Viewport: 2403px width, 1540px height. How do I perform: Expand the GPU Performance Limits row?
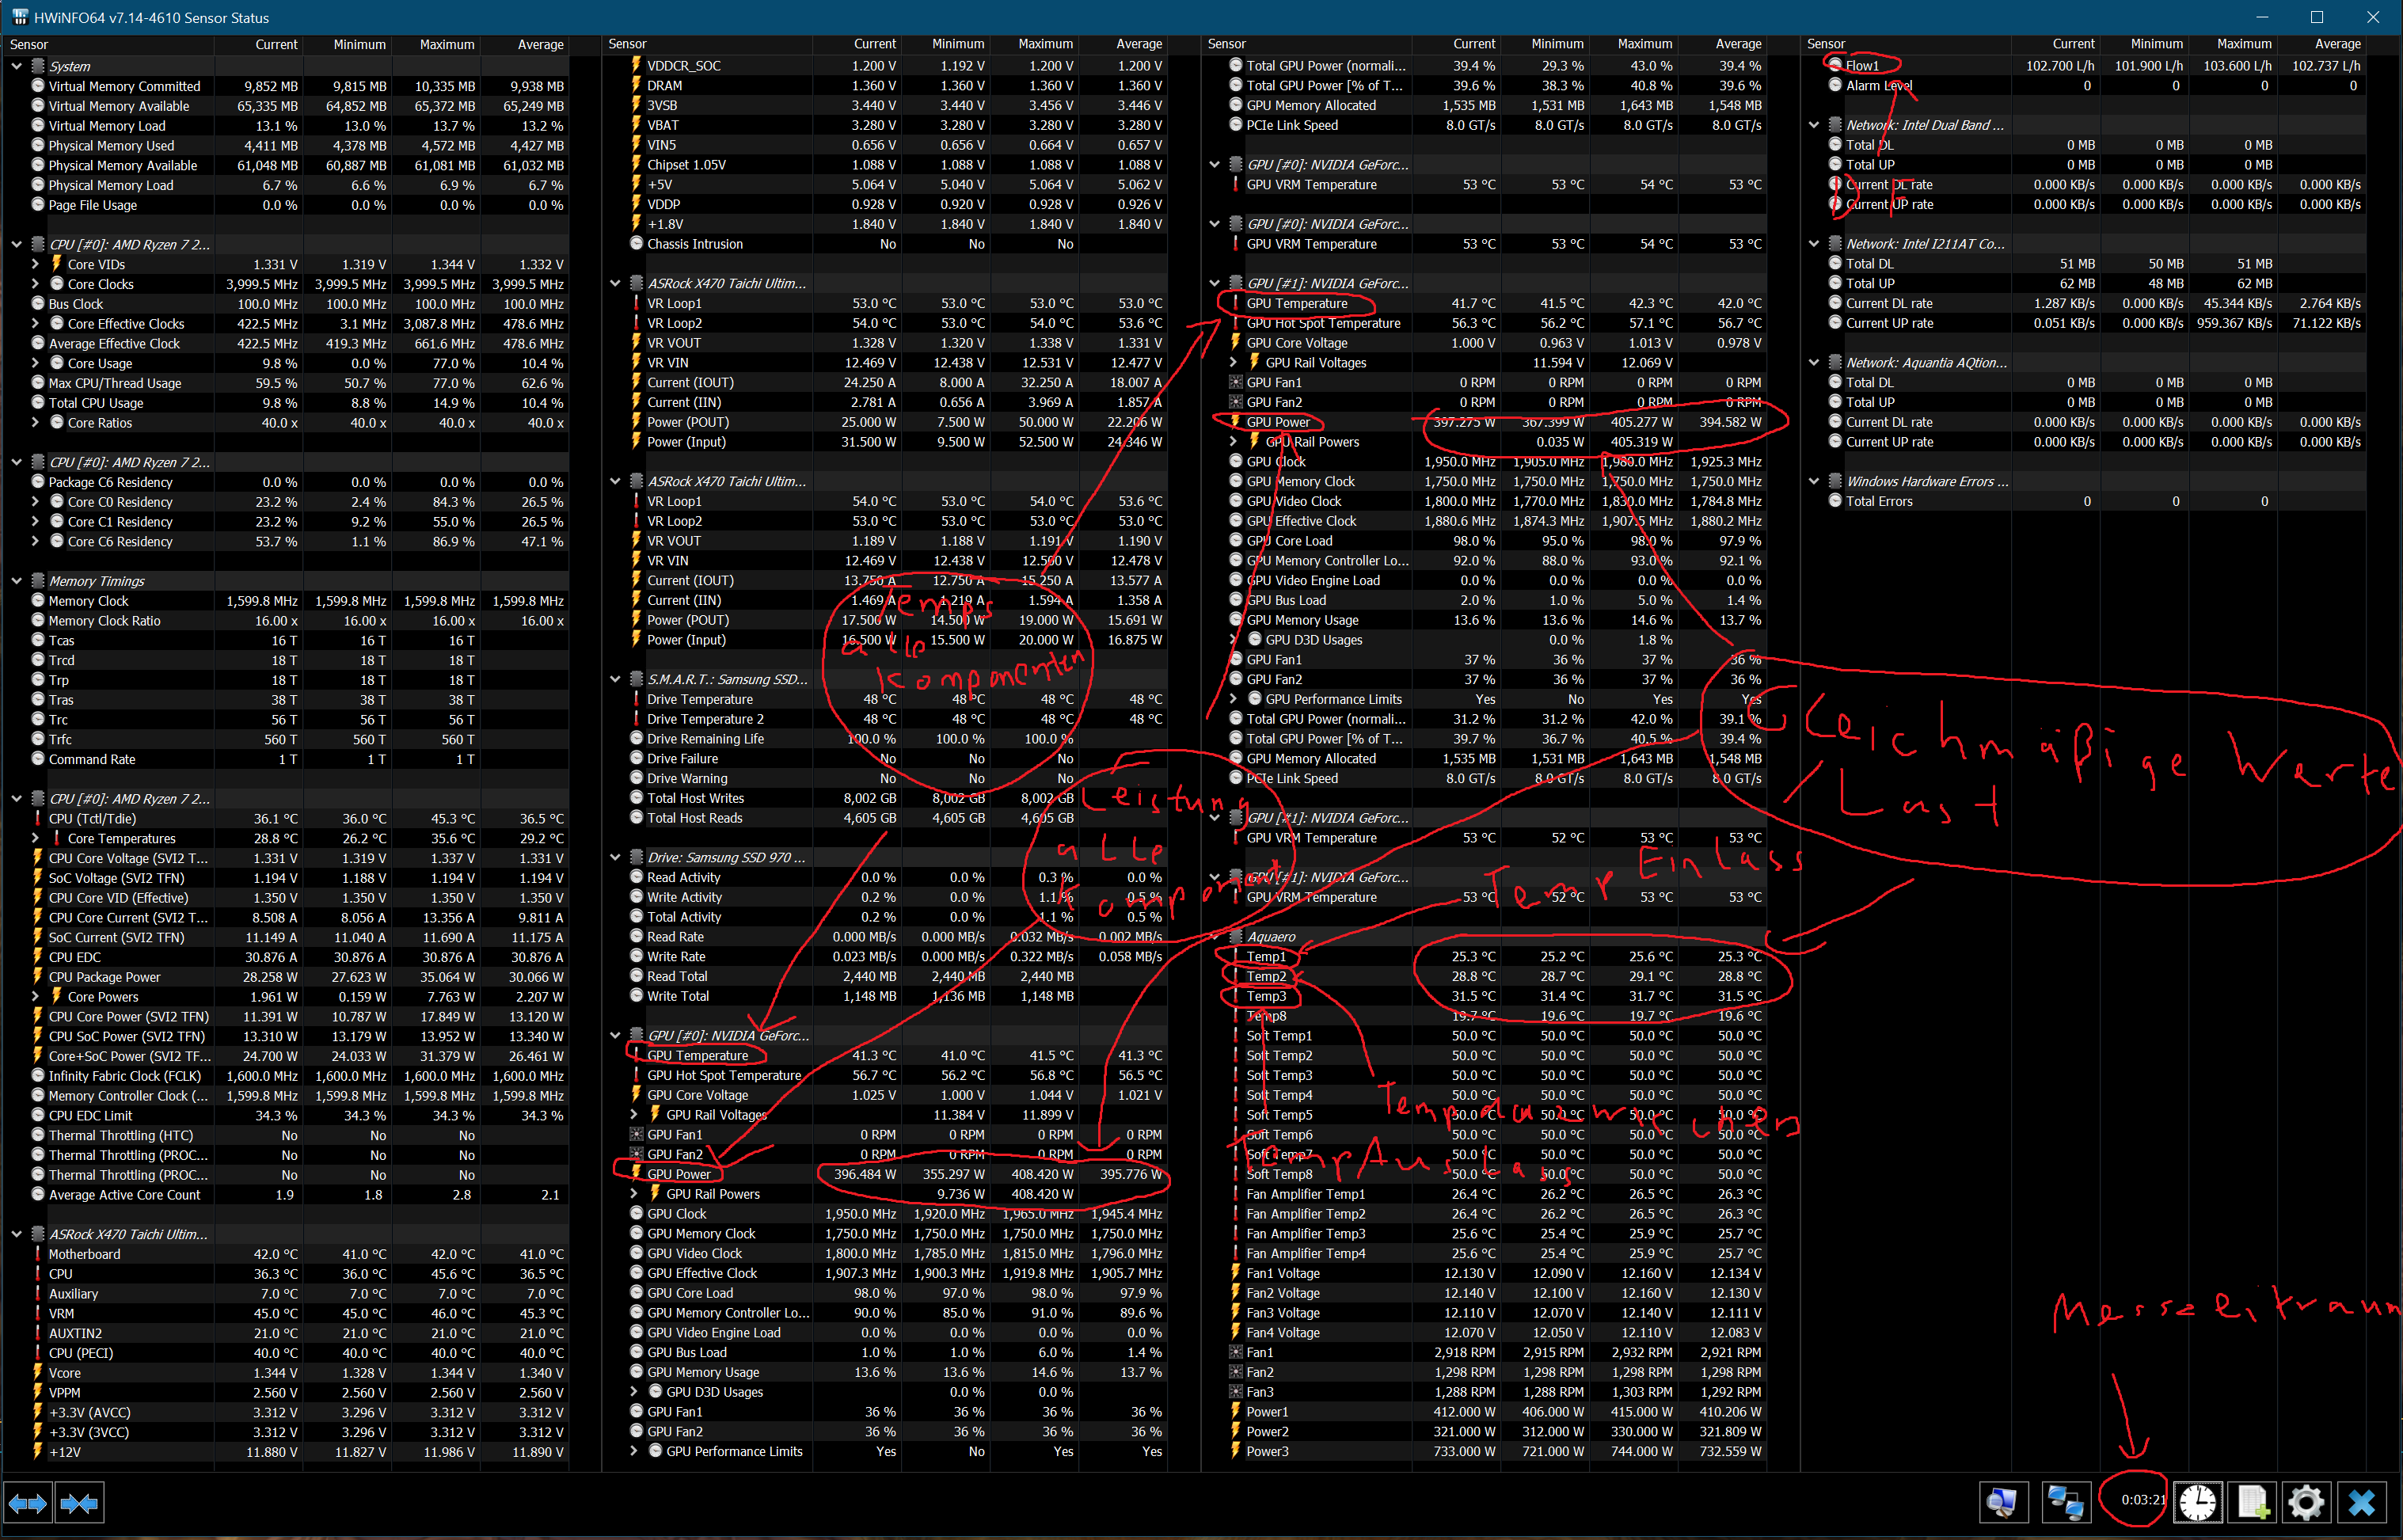[x=634, y=1451]
